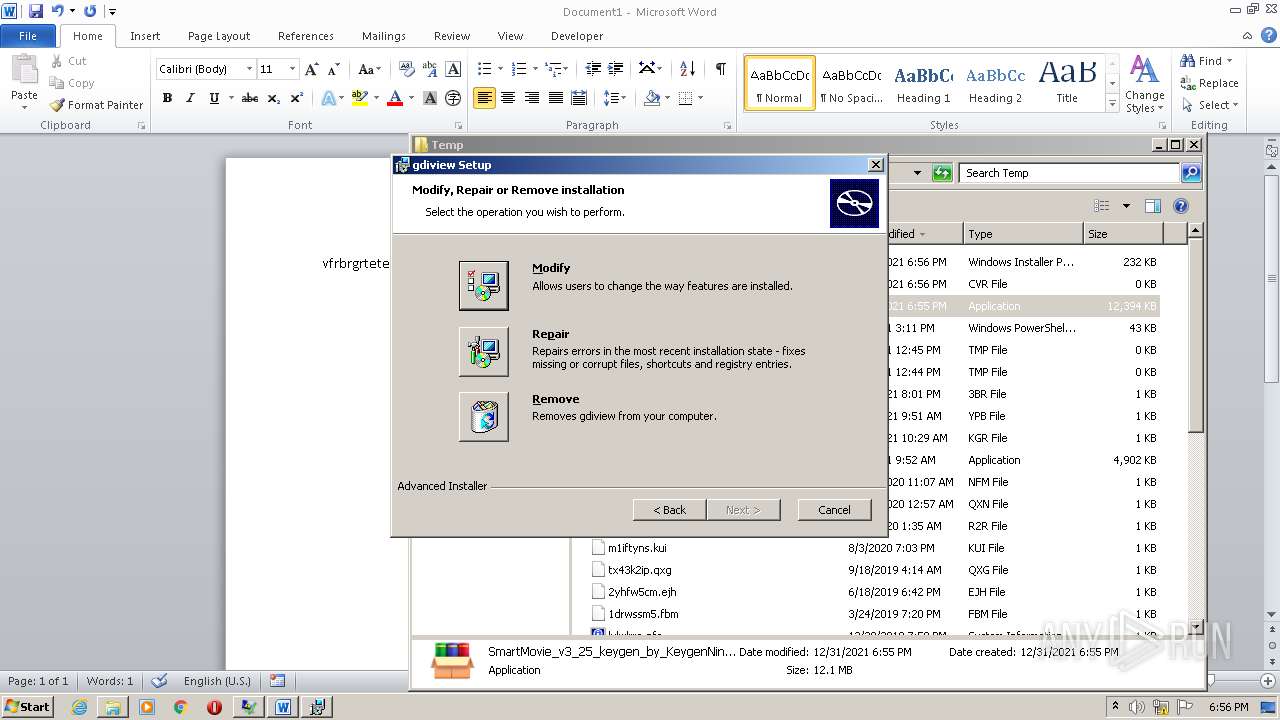Click the Back button in setup dialog
The width and height of the screenshot is (1280, 720).
[x=670, y=510]
